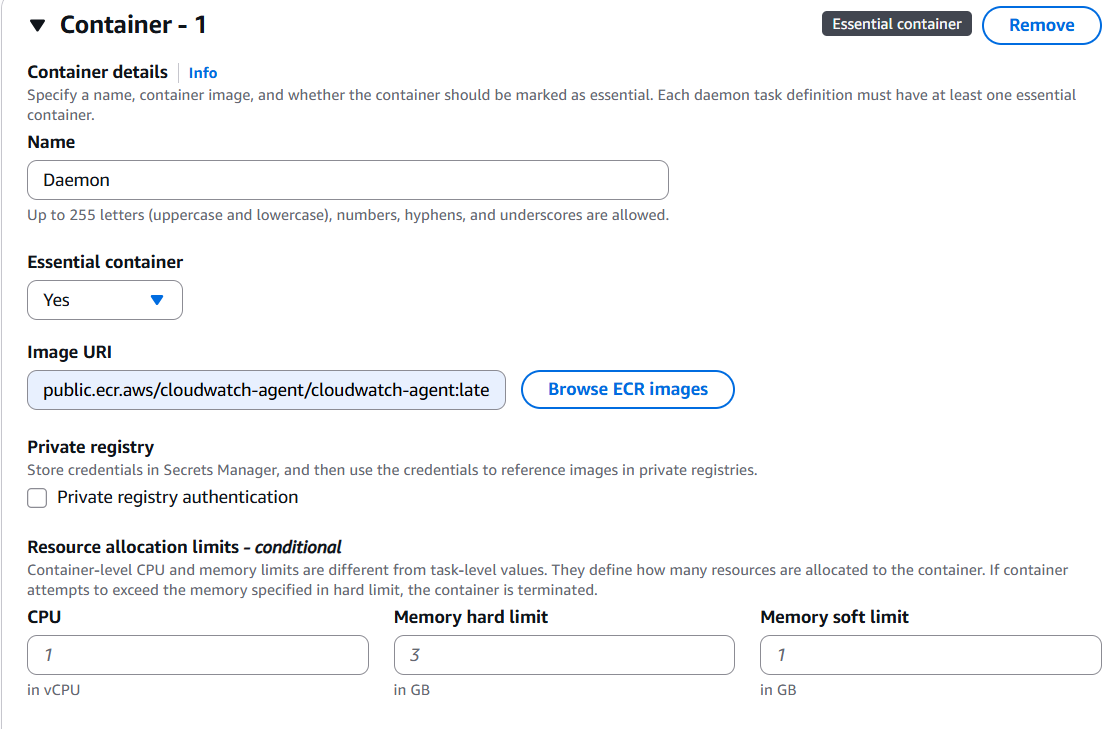Click the Memory soft limit label
Viewport: 1120px width, 729px height.
[834, 617]
